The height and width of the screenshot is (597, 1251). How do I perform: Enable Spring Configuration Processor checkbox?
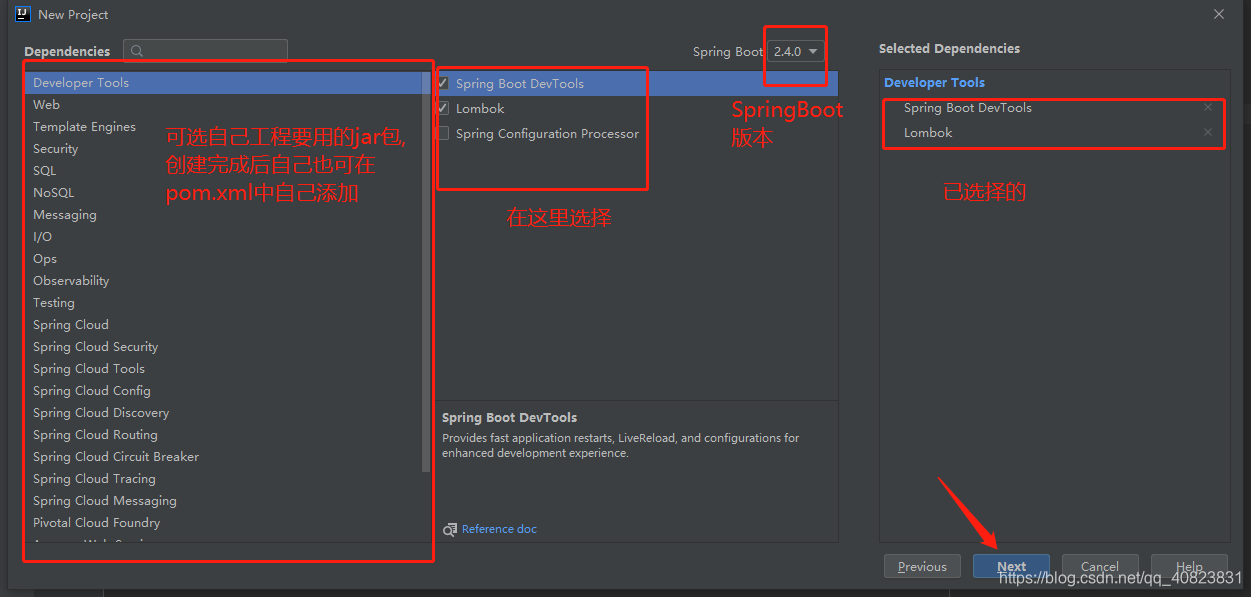(x=443, y=133)
